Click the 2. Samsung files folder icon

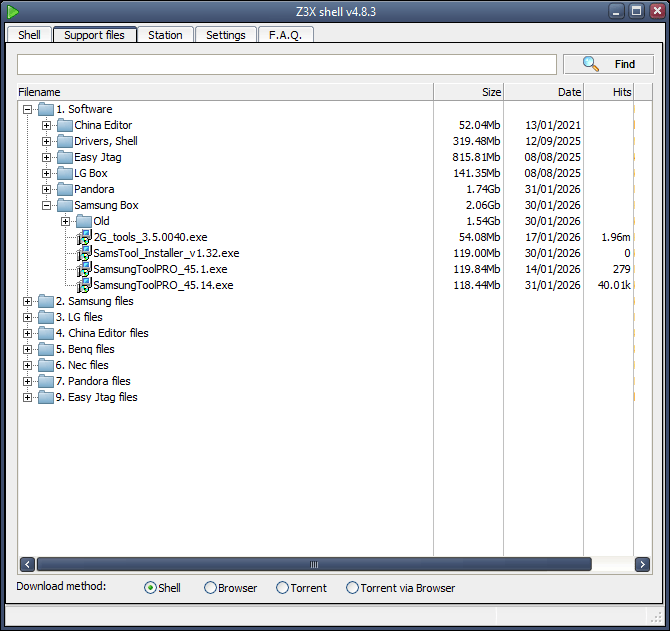[46, 302]
